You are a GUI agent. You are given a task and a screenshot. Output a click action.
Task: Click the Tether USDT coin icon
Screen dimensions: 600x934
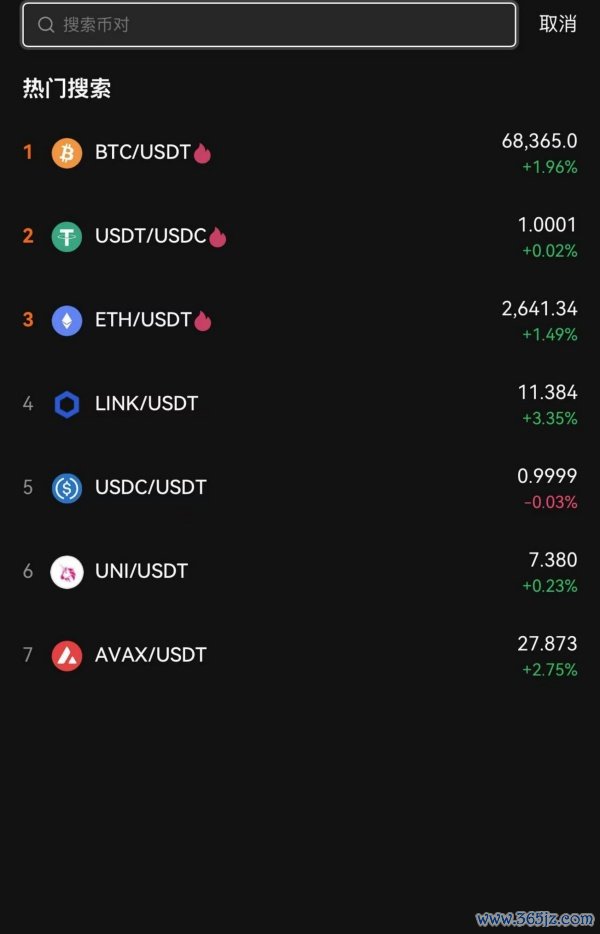coord(67,237)
